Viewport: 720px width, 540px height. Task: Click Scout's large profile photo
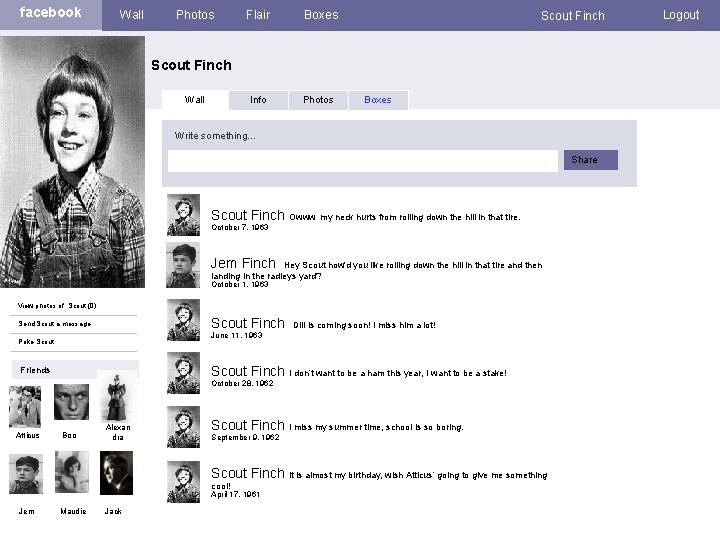pyautogui.click(x=73, y=162)
